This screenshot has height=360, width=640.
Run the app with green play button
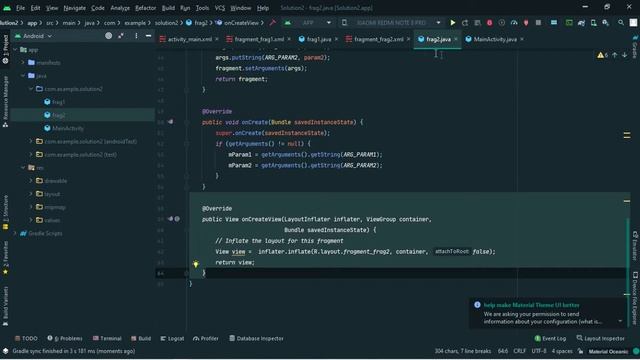452,23
